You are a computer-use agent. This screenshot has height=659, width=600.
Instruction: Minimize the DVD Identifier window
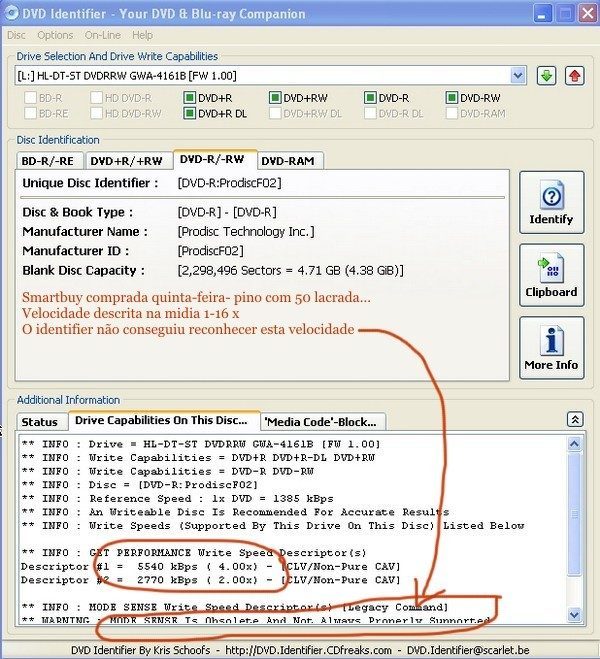[542, 13]
